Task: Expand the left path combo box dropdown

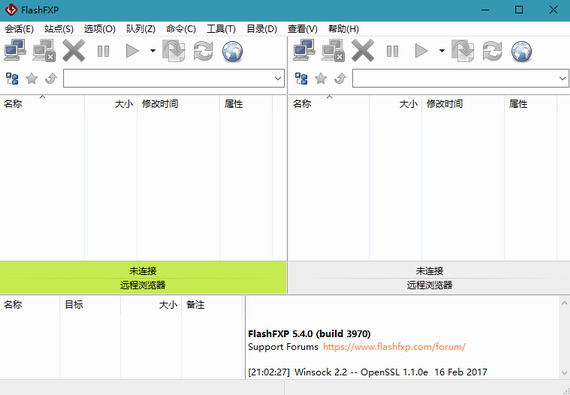Action: click(278, 78)
